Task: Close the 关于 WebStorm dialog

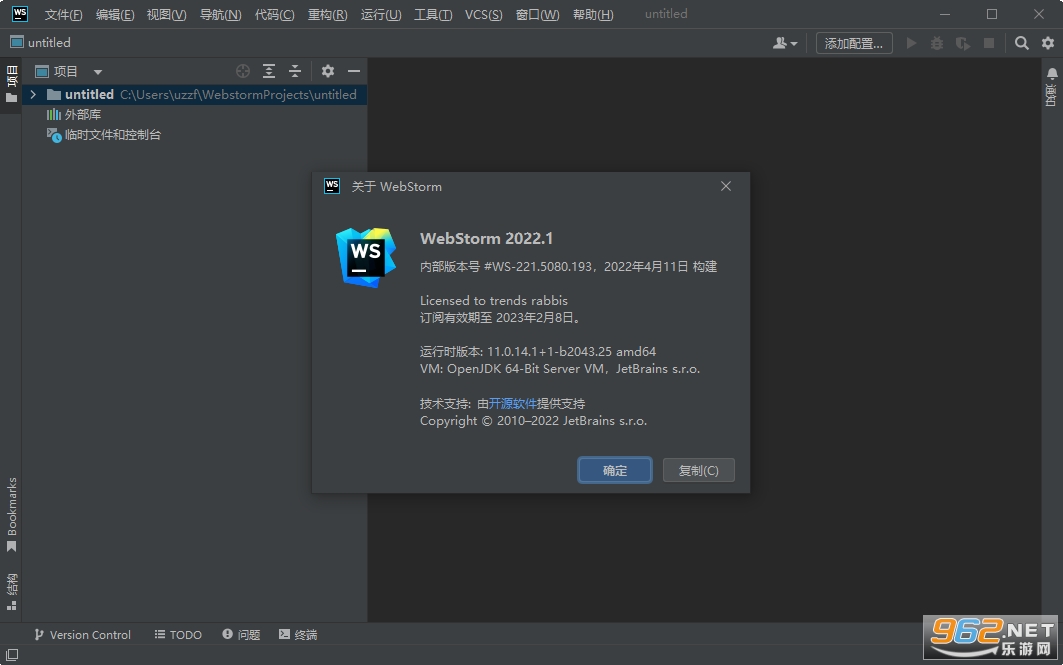Action: (726, 186)
